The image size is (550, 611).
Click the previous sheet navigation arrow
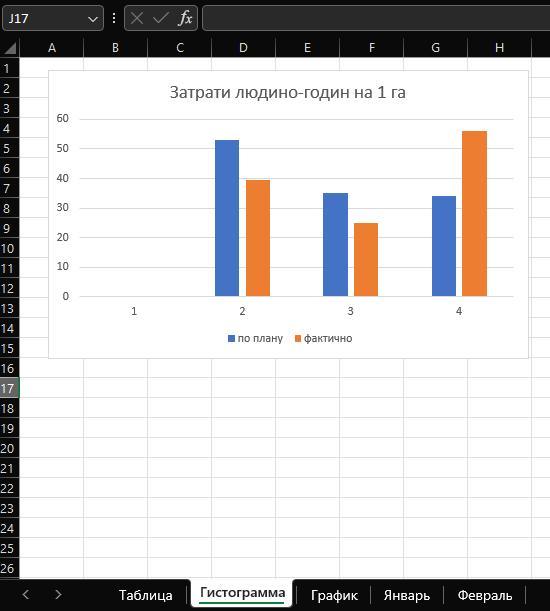[26, 594]
